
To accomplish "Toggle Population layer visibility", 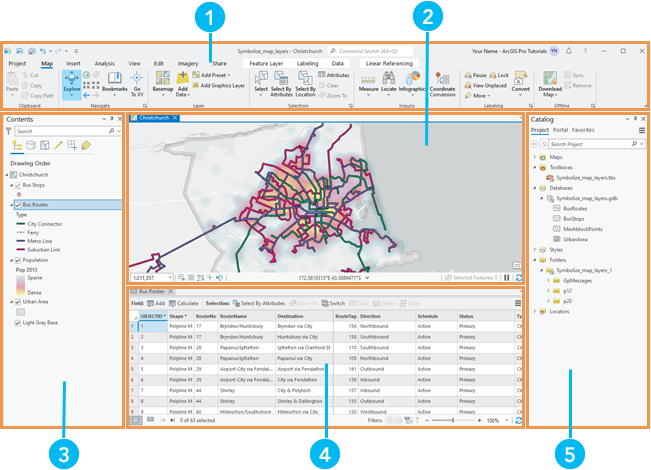I will click(18, 260).
